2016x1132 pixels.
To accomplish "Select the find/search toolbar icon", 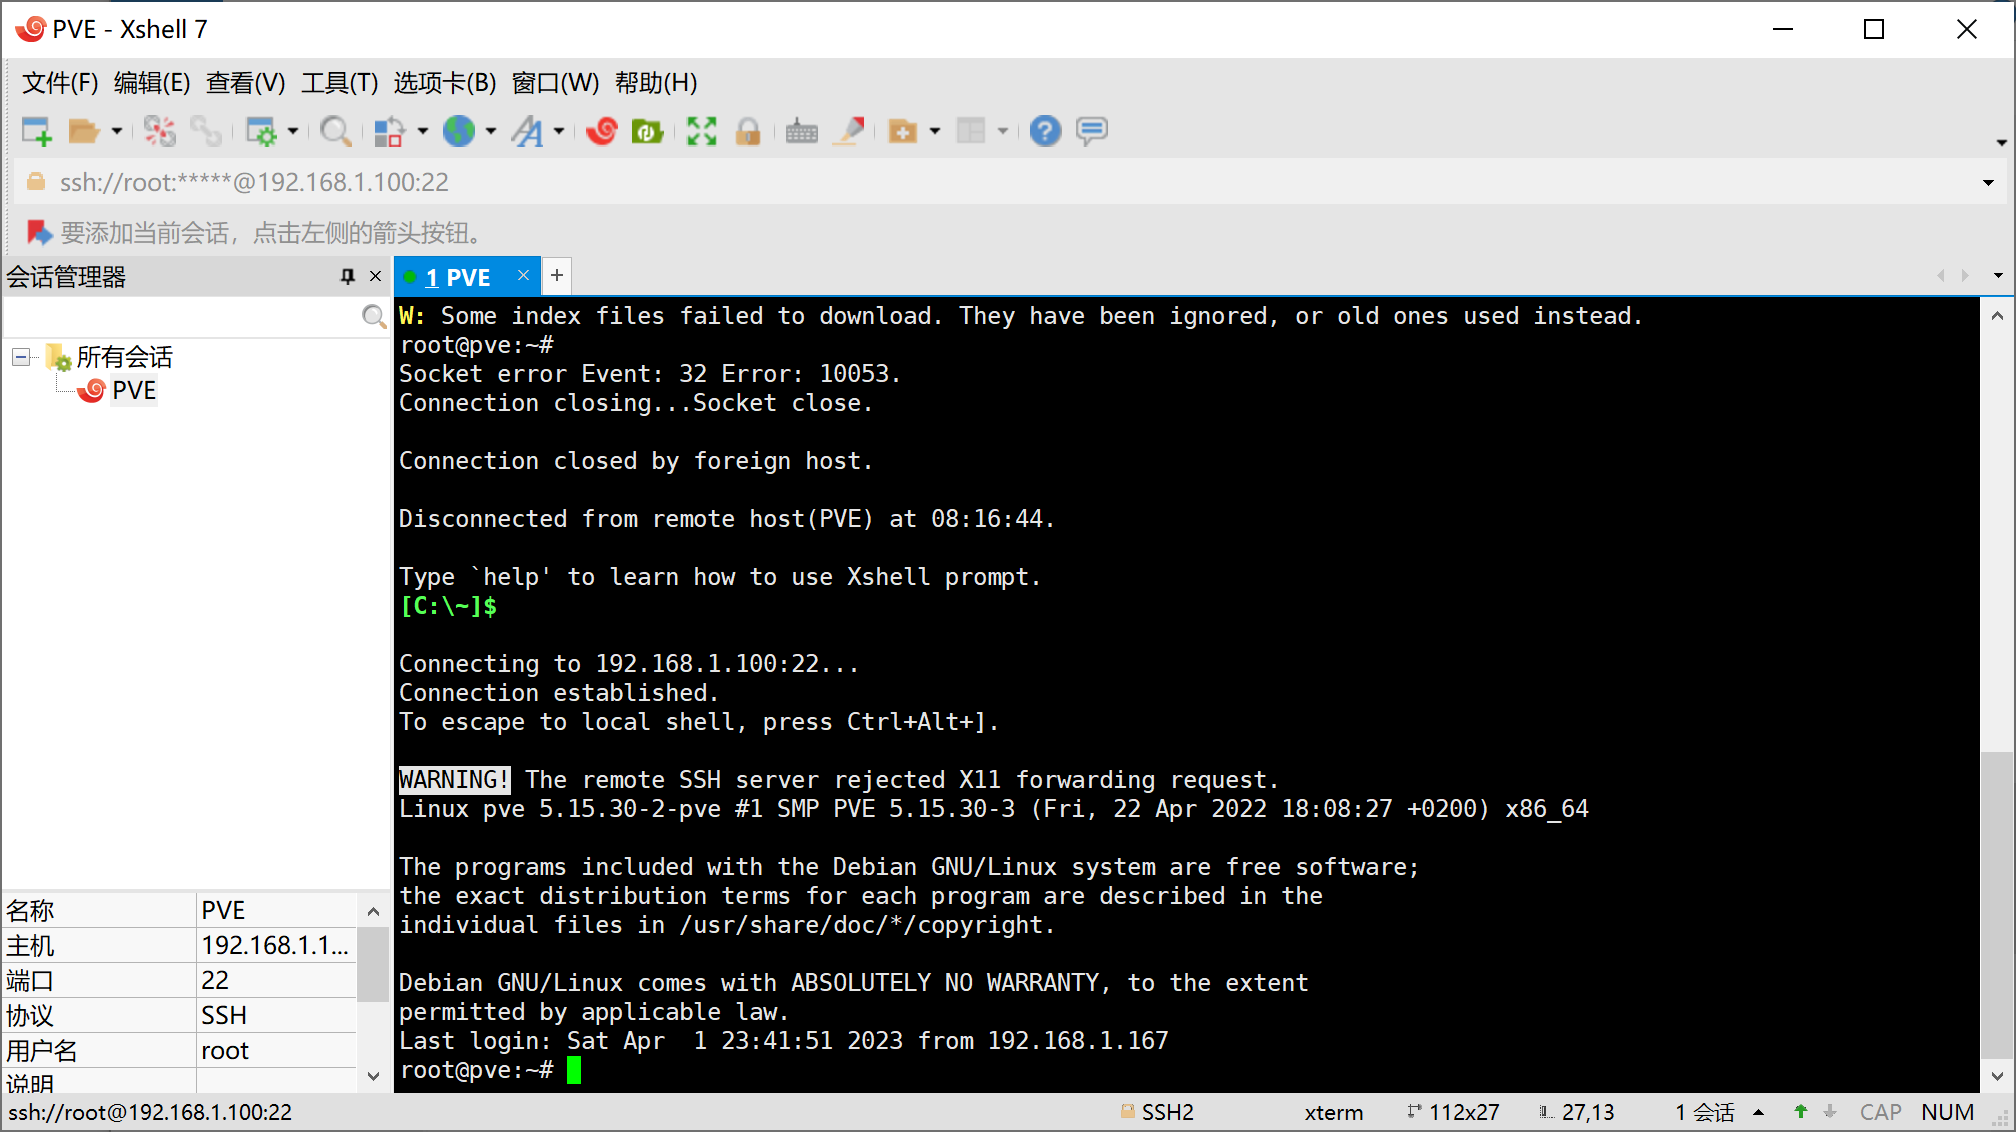I will [336, 130].
